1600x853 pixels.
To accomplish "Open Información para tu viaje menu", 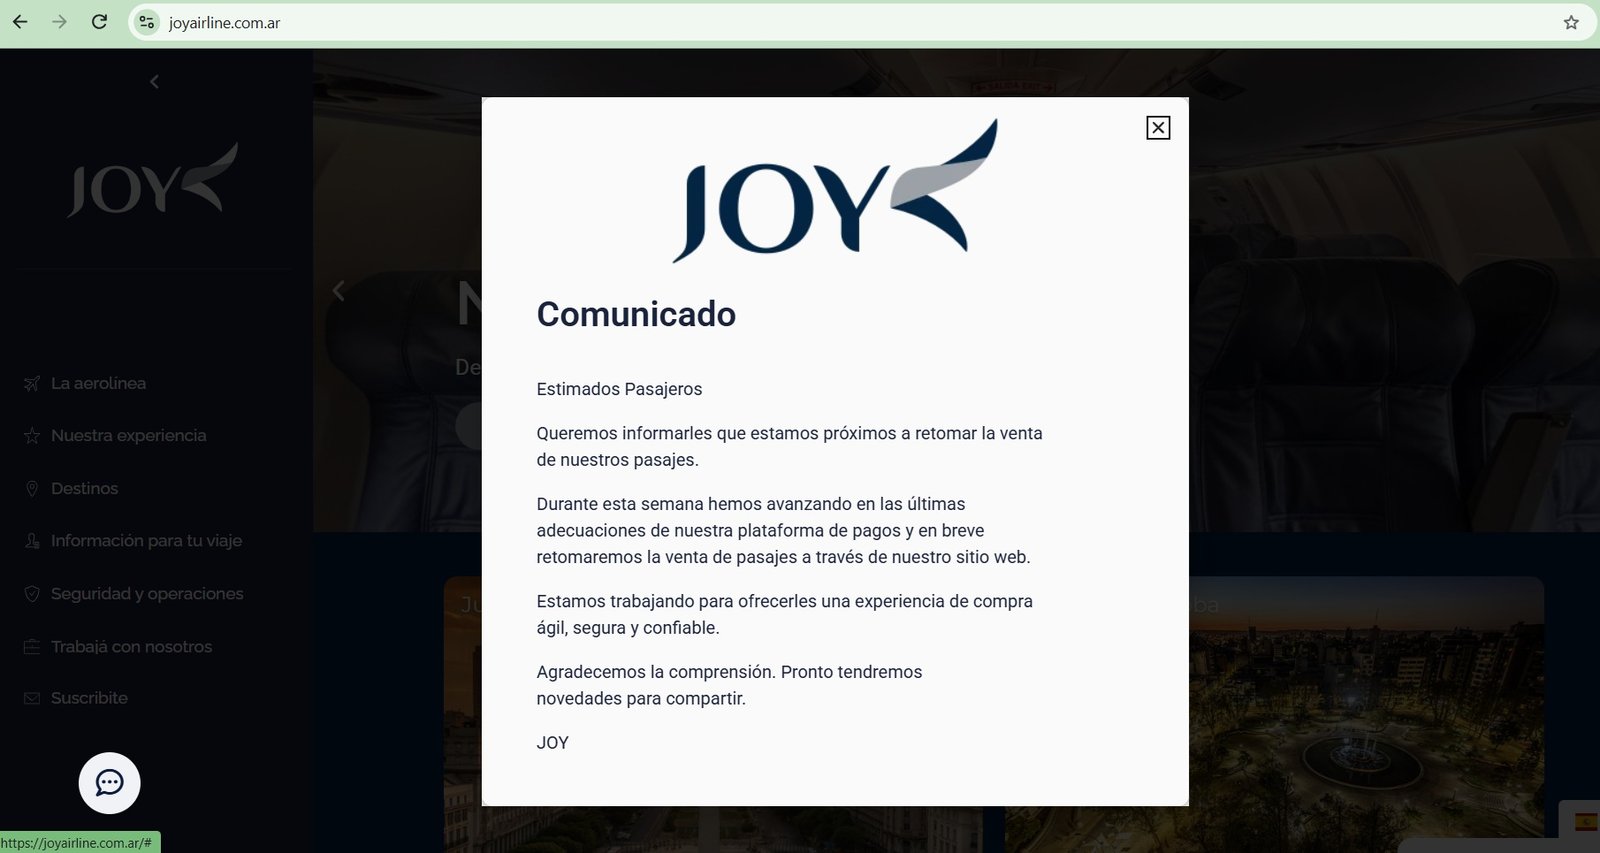I will (146, 541).
